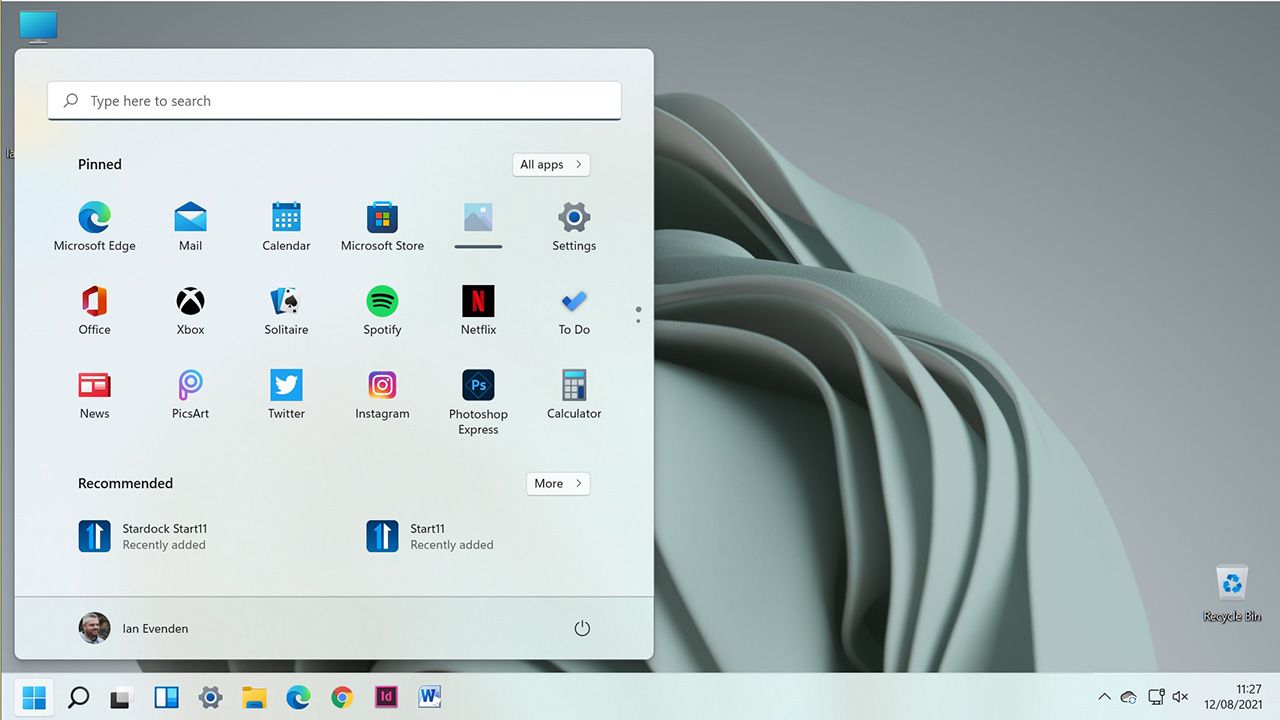The height and width of the screenshot is (720, 1280).
Task: Launch Photoshop Express
Action: (478, 402)
